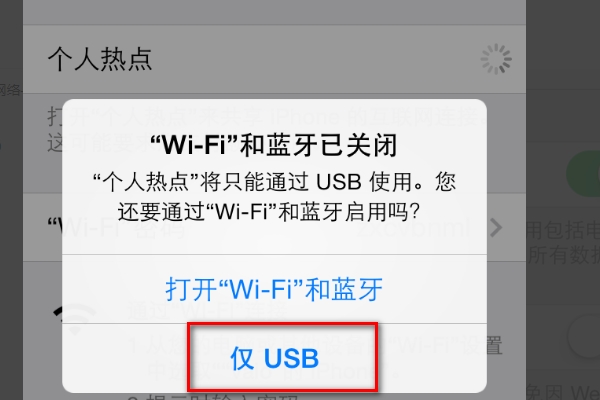Viewport: 600px width, 400px height.
Task: Open the chevron on Wi-Fi password row
Action: [x=496, y=228]
